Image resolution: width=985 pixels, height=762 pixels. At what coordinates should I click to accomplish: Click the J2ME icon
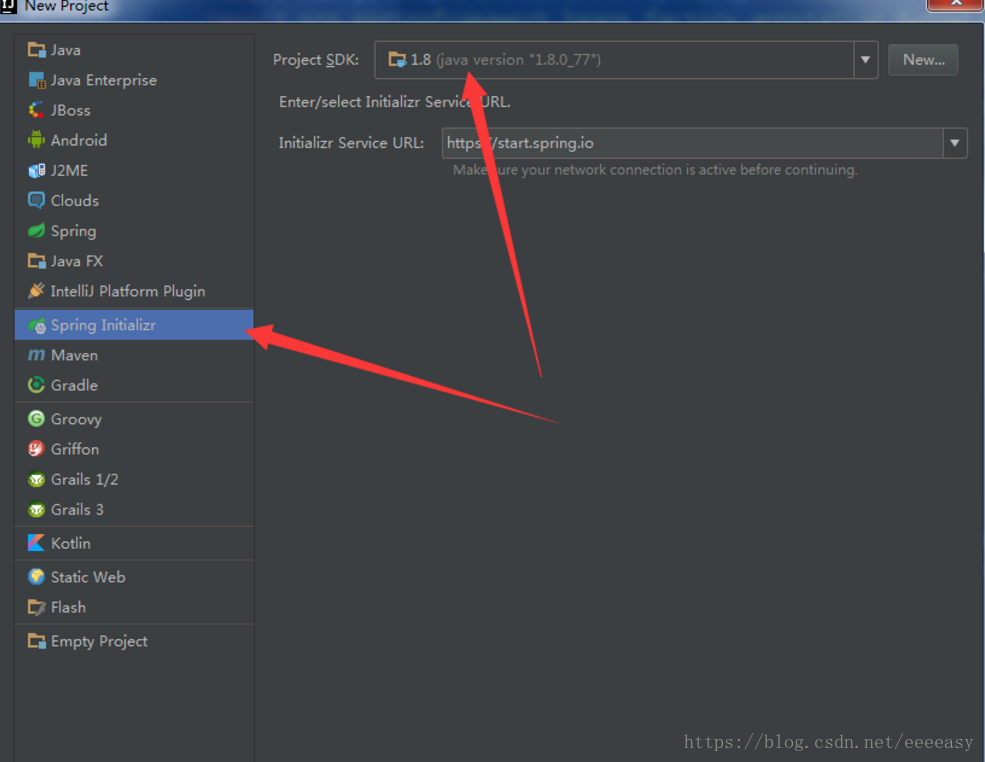pyautogui.click(x=36, y=170)
